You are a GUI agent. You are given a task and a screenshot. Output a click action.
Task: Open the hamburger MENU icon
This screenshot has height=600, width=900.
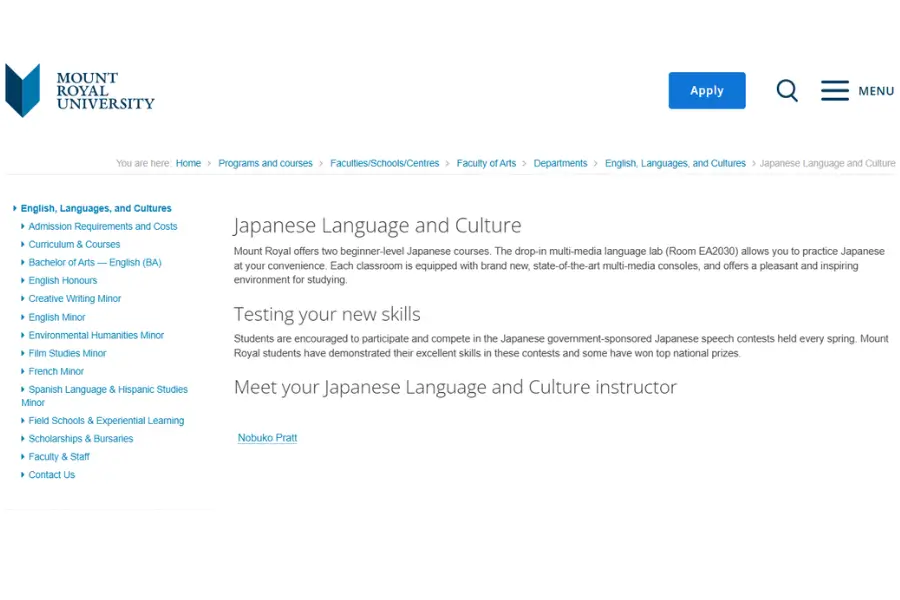coord(835,91)
